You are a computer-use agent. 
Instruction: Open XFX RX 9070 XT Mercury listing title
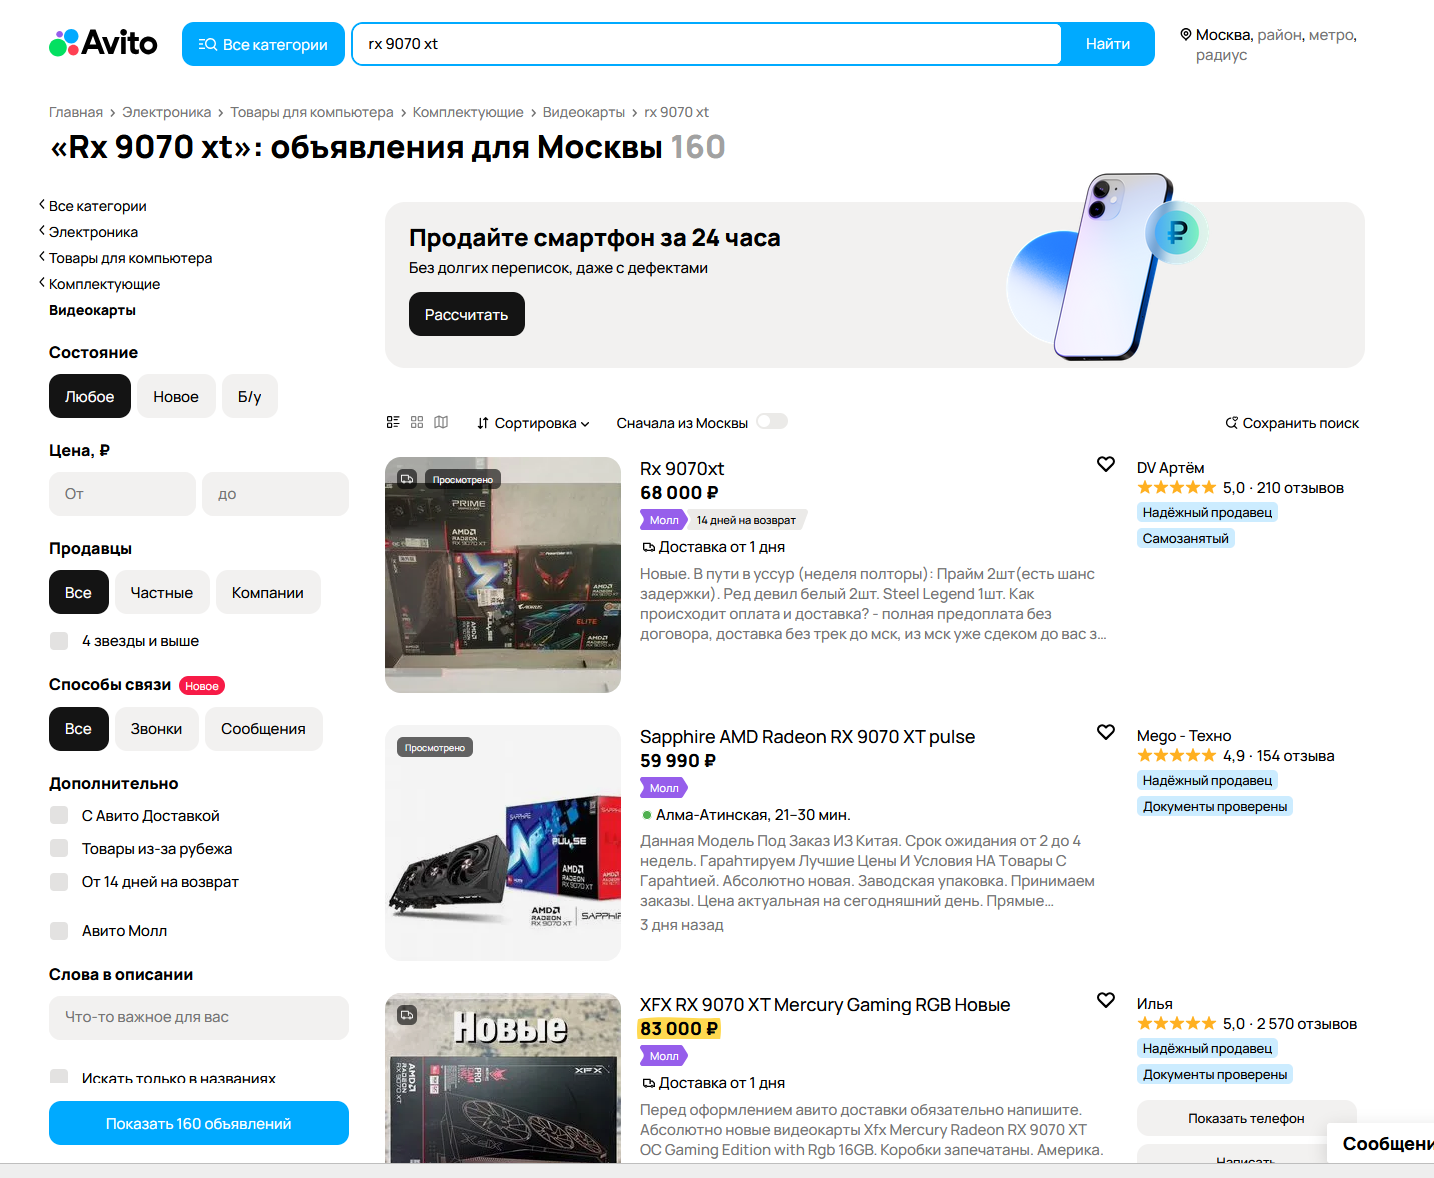tap(825, 1005)
